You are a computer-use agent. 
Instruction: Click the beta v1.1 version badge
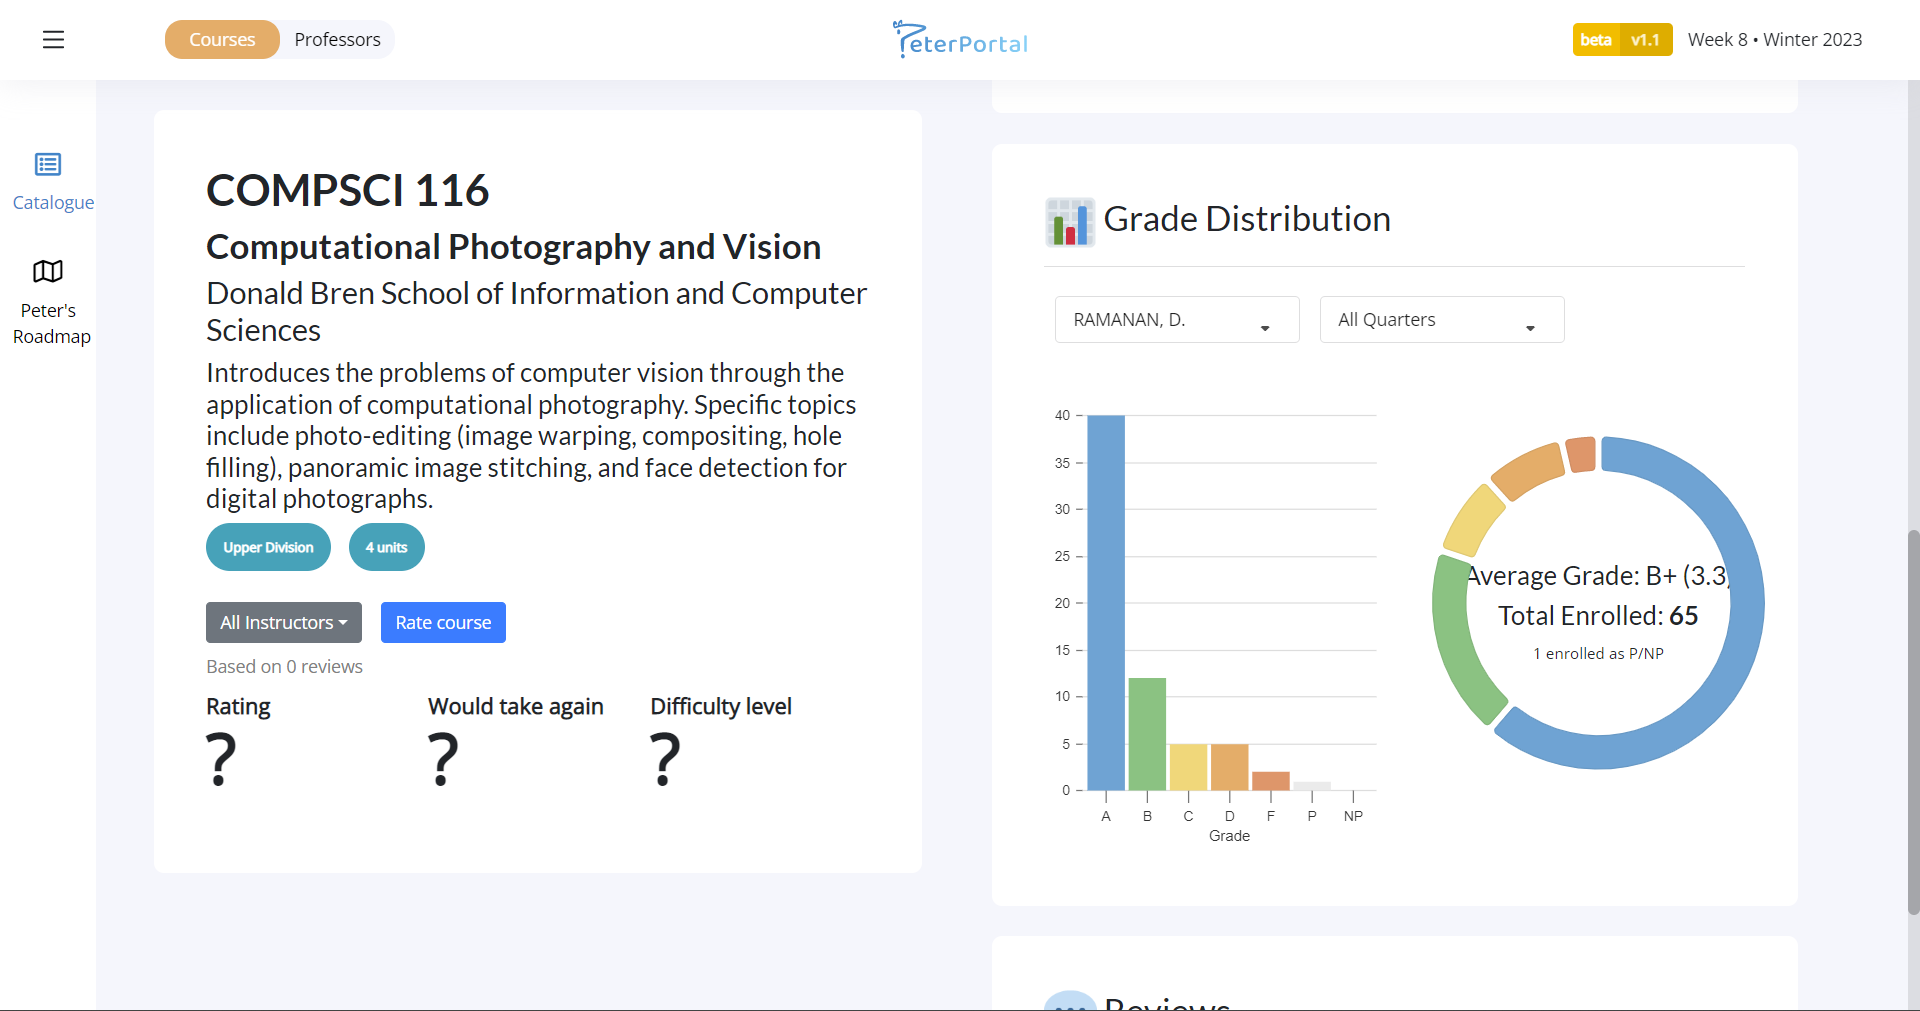(1621, 39)
